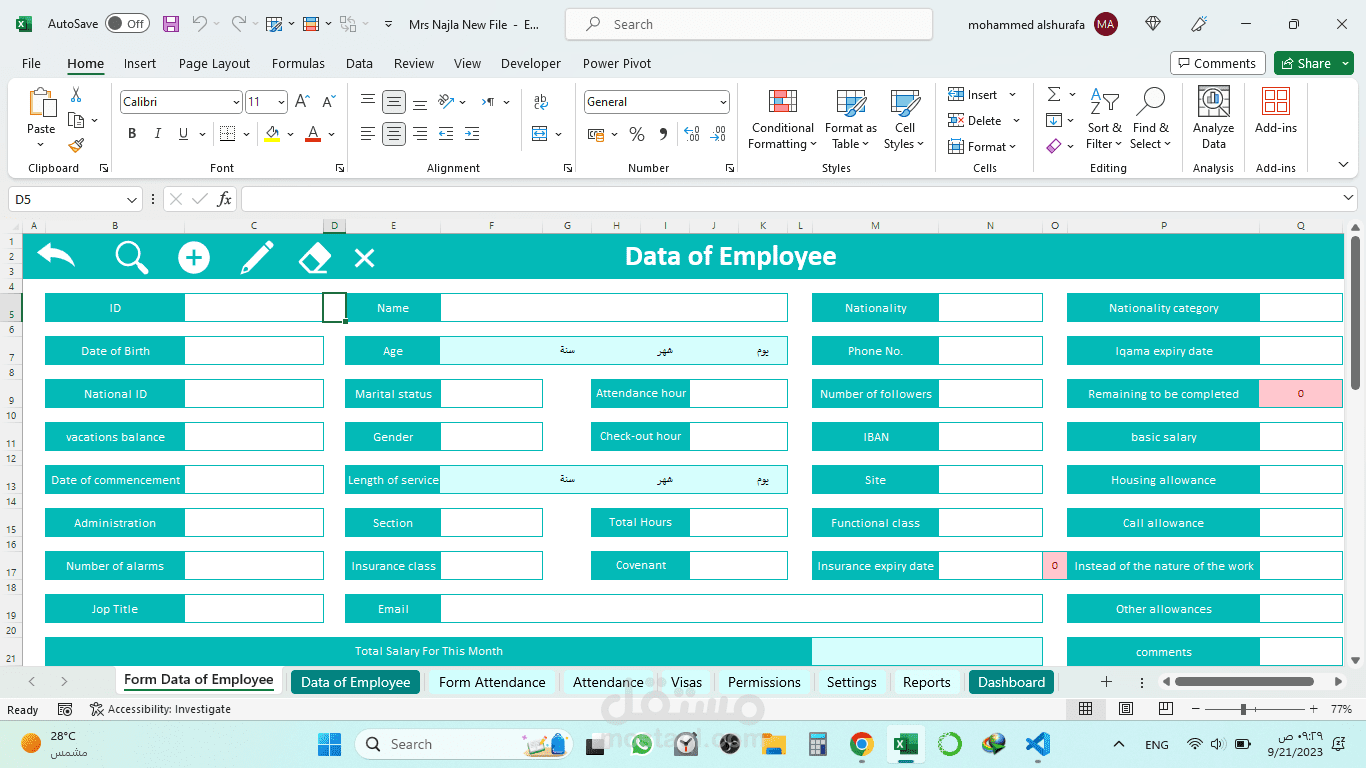Click the Cut scissors icon
1366x768 pixels.
[x=76, y=95]
